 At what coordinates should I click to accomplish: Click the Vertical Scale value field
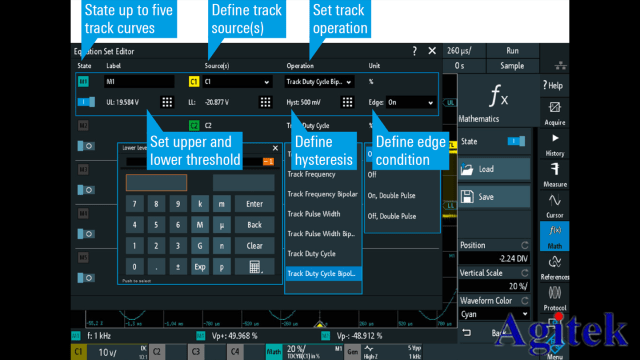(x=494, y=286)
